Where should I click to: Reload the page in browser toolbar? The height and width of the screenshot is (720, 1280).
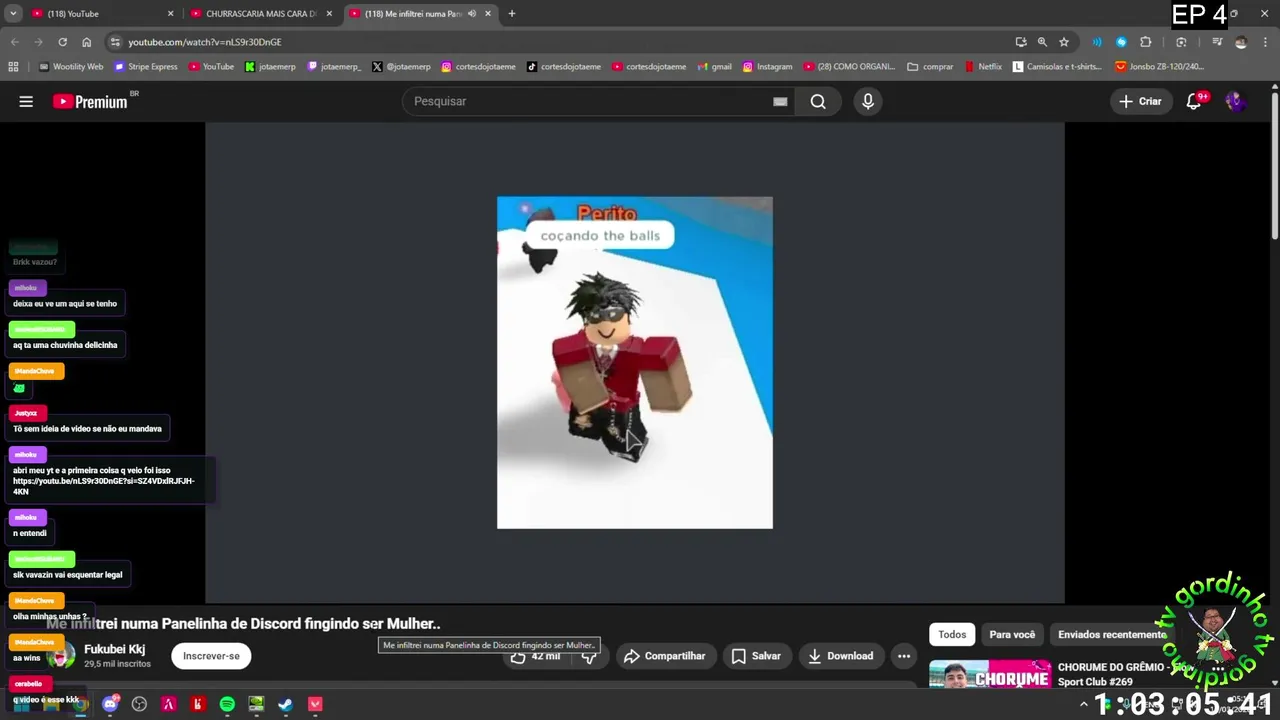pyautogui.click(x=62, y=42)
